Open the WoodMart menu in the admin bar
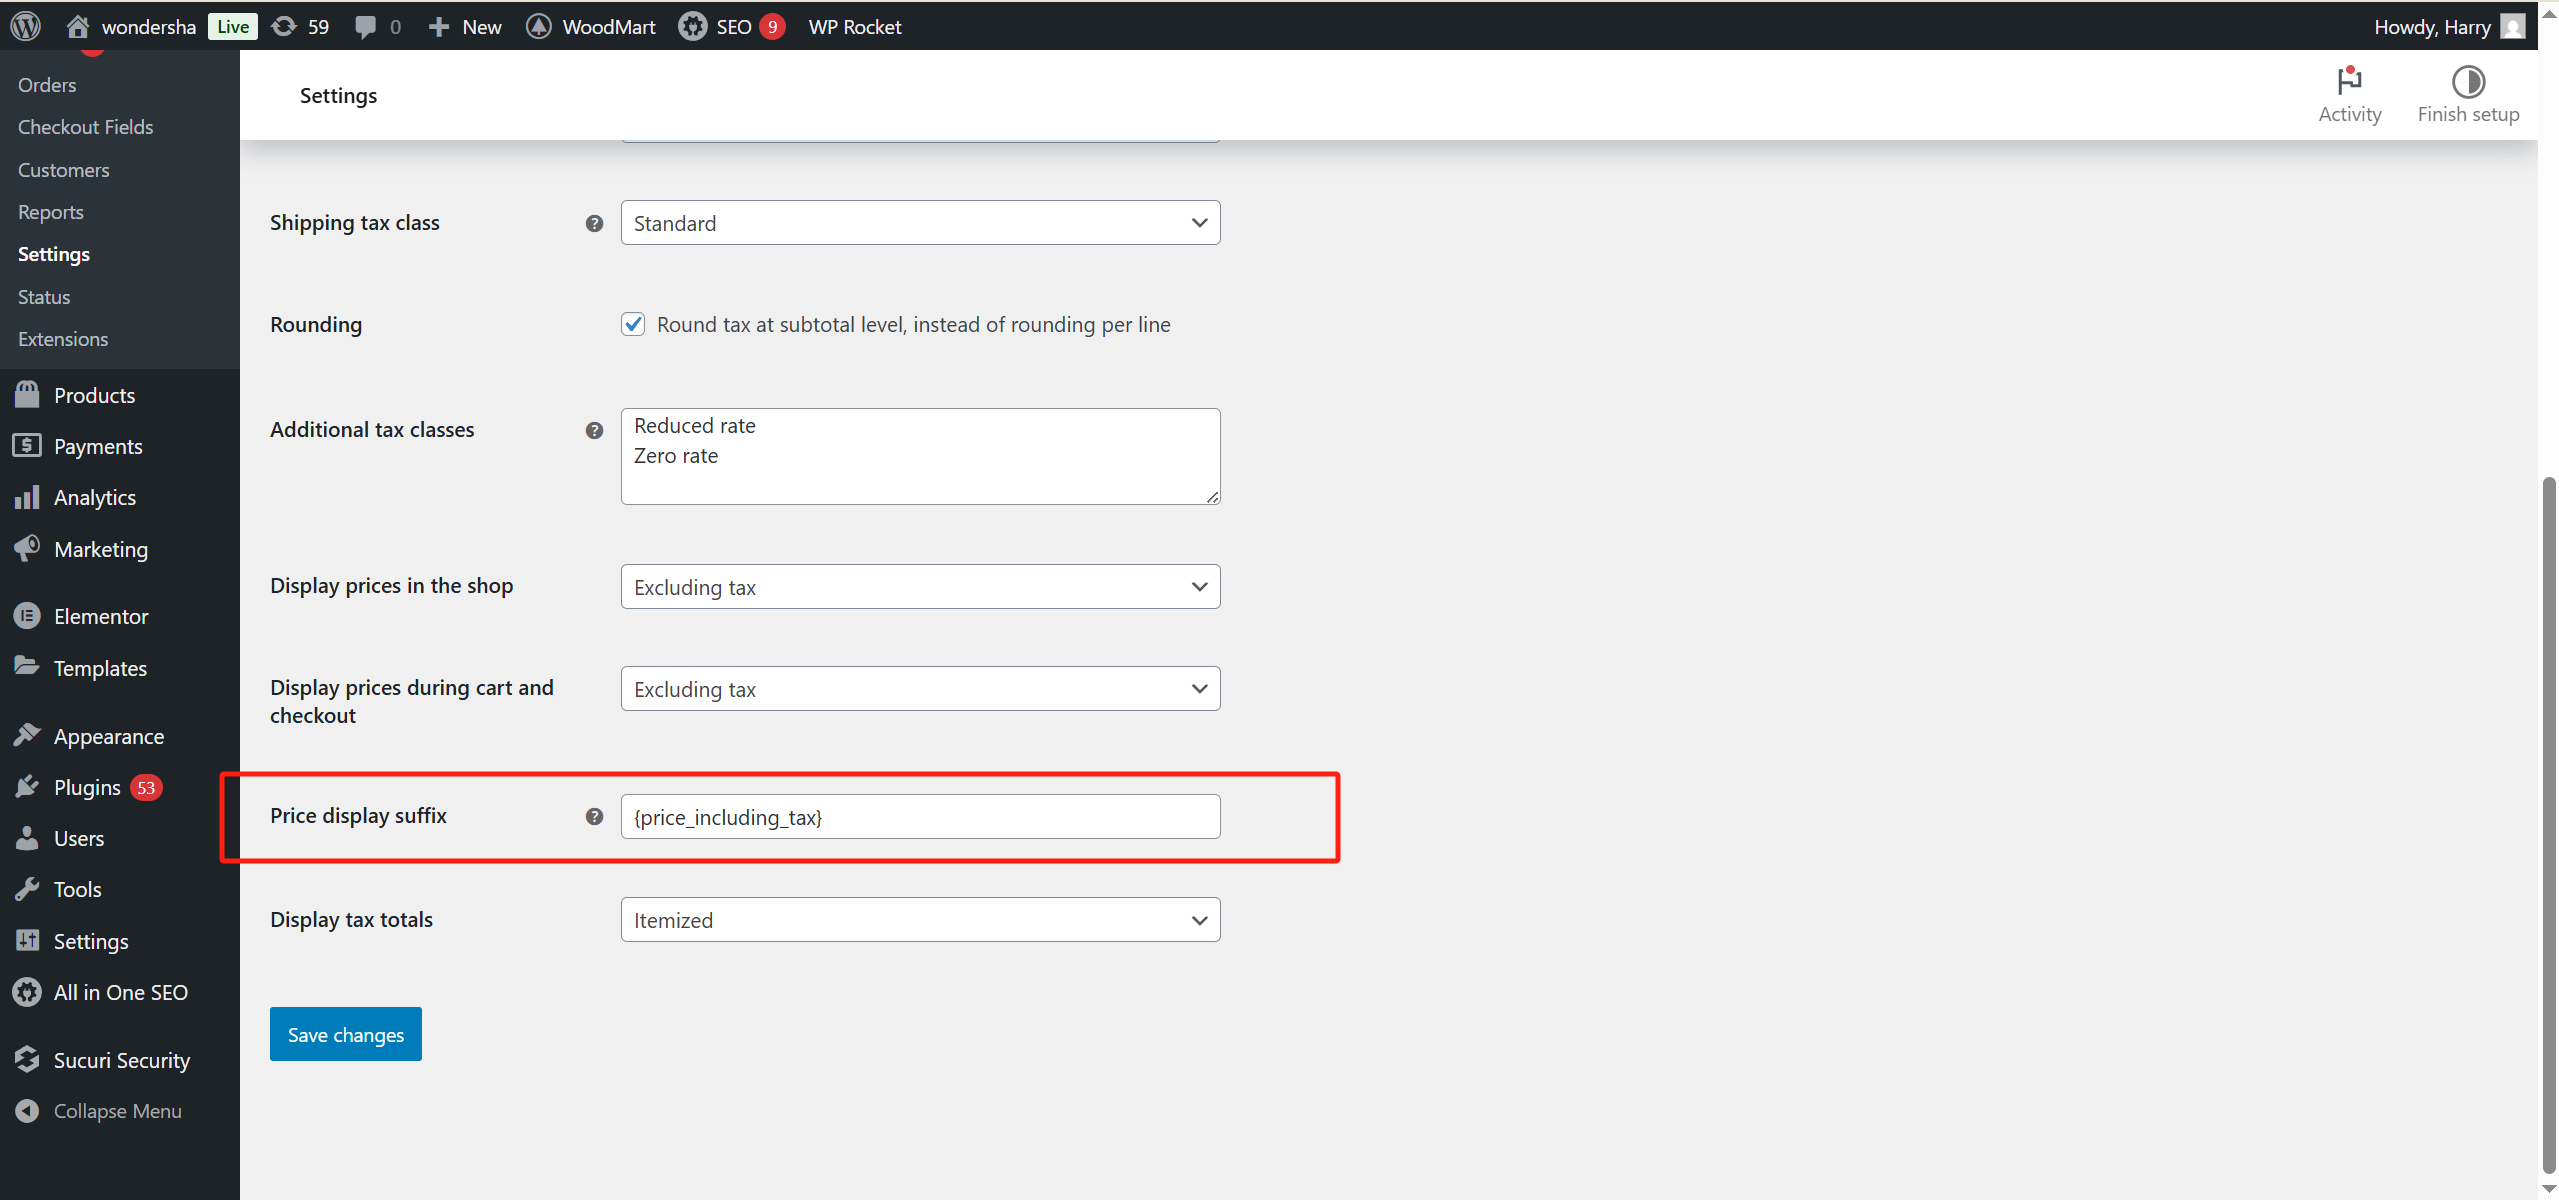This screenshot has width=2559, height=1200. pyautogui.click(x=590, y=26)
